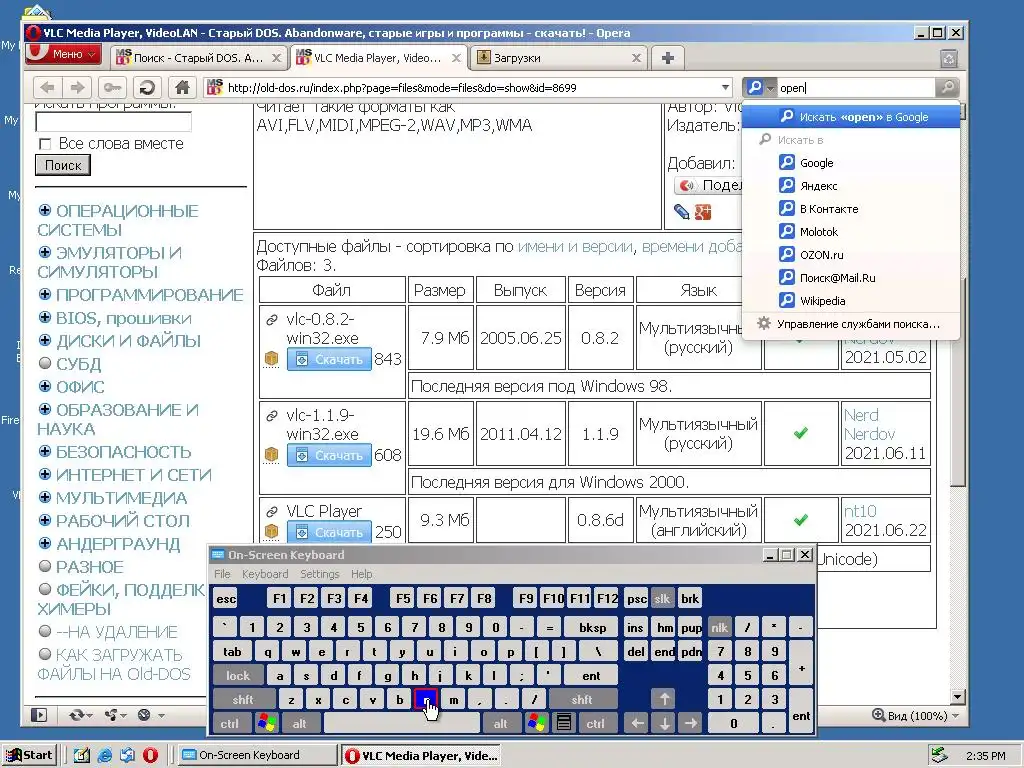Check the 'Все слова вместе' checkbox
This screenshot has width=1024, height=768.
[x=45, y=144]
